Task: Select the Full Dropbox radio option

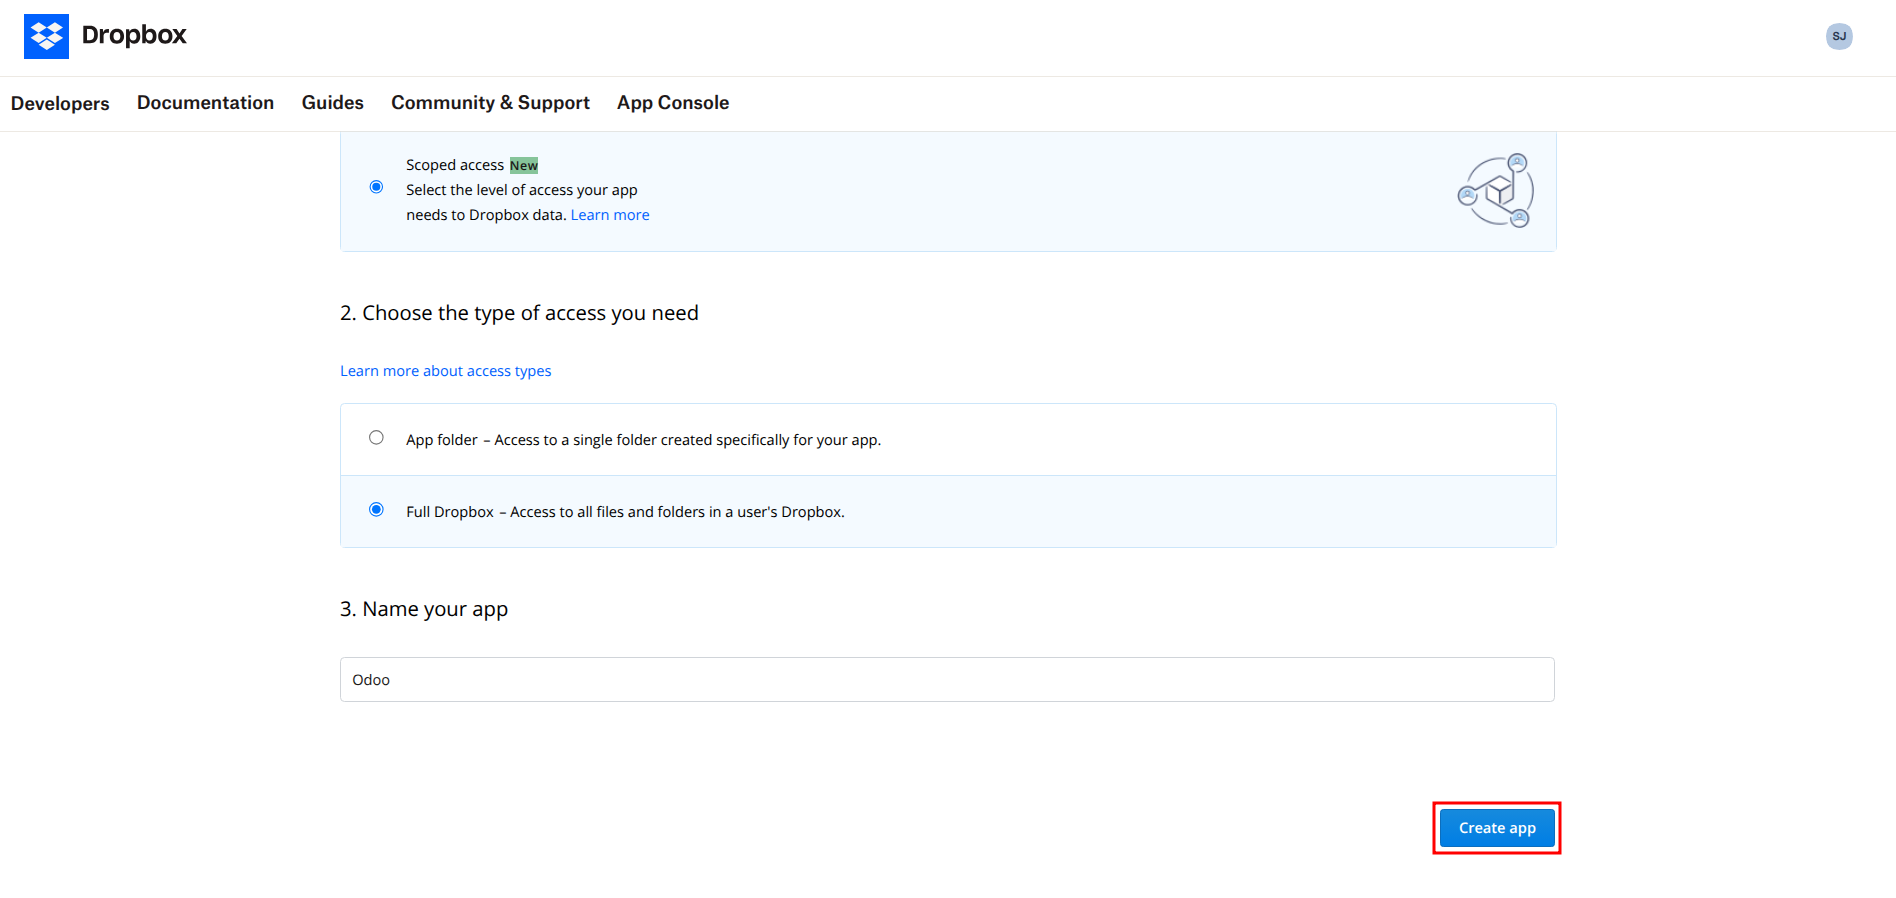Action: tap(376, 509)
